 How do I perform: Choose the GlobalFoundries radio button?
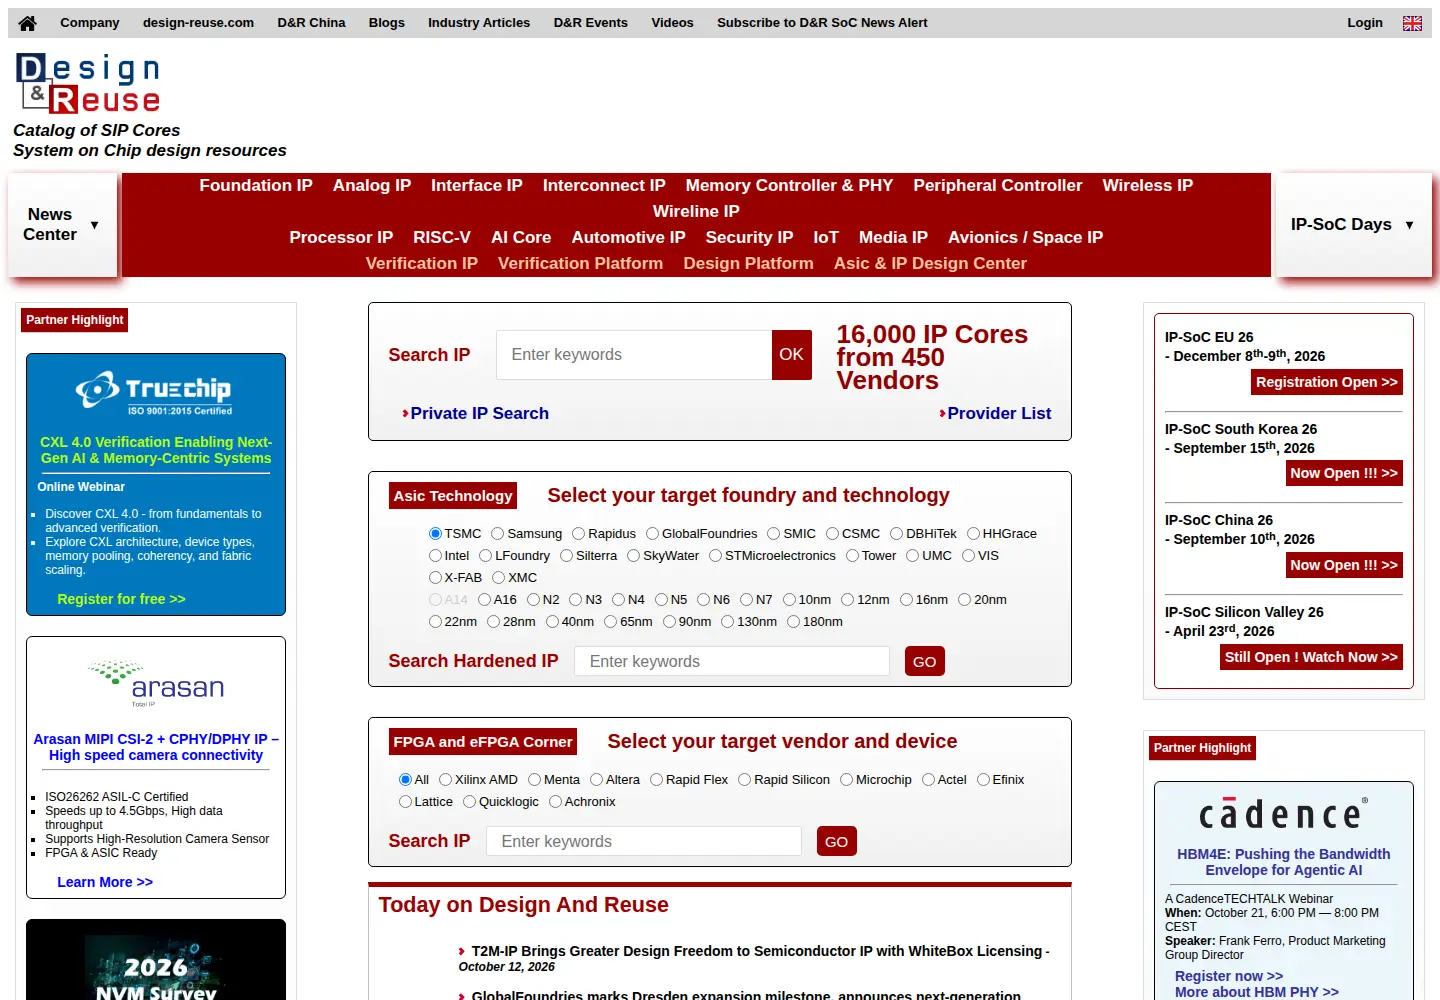(x=653, y=534)
